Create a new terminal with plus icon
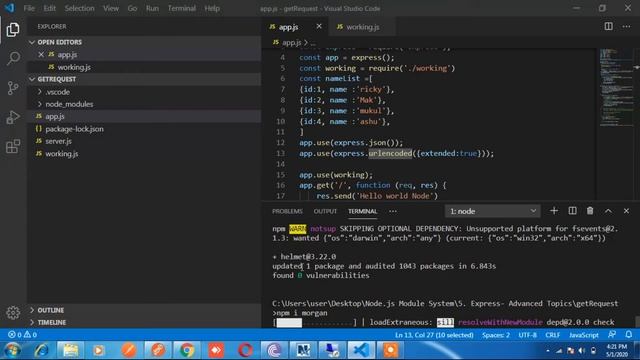The height and width of the screenshot is (360, 640). click(x=554, y=211)
